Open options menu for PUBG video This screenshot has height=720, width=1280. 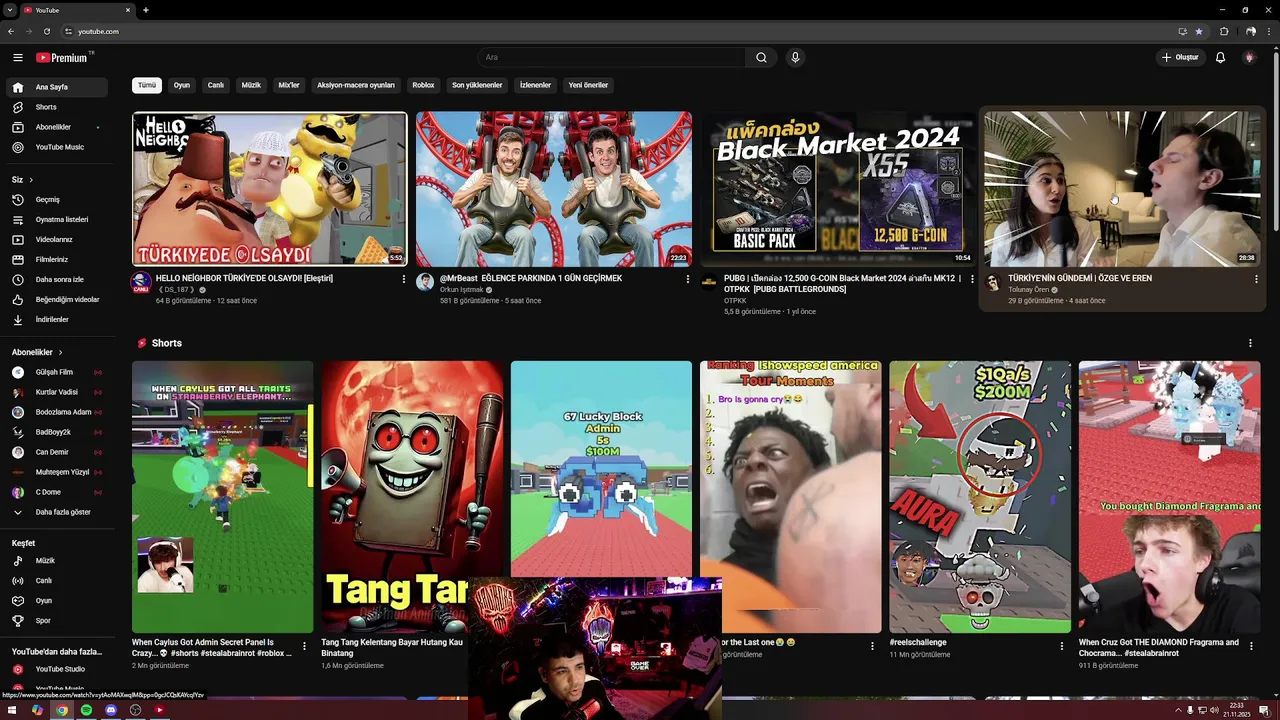click(972, 279)
